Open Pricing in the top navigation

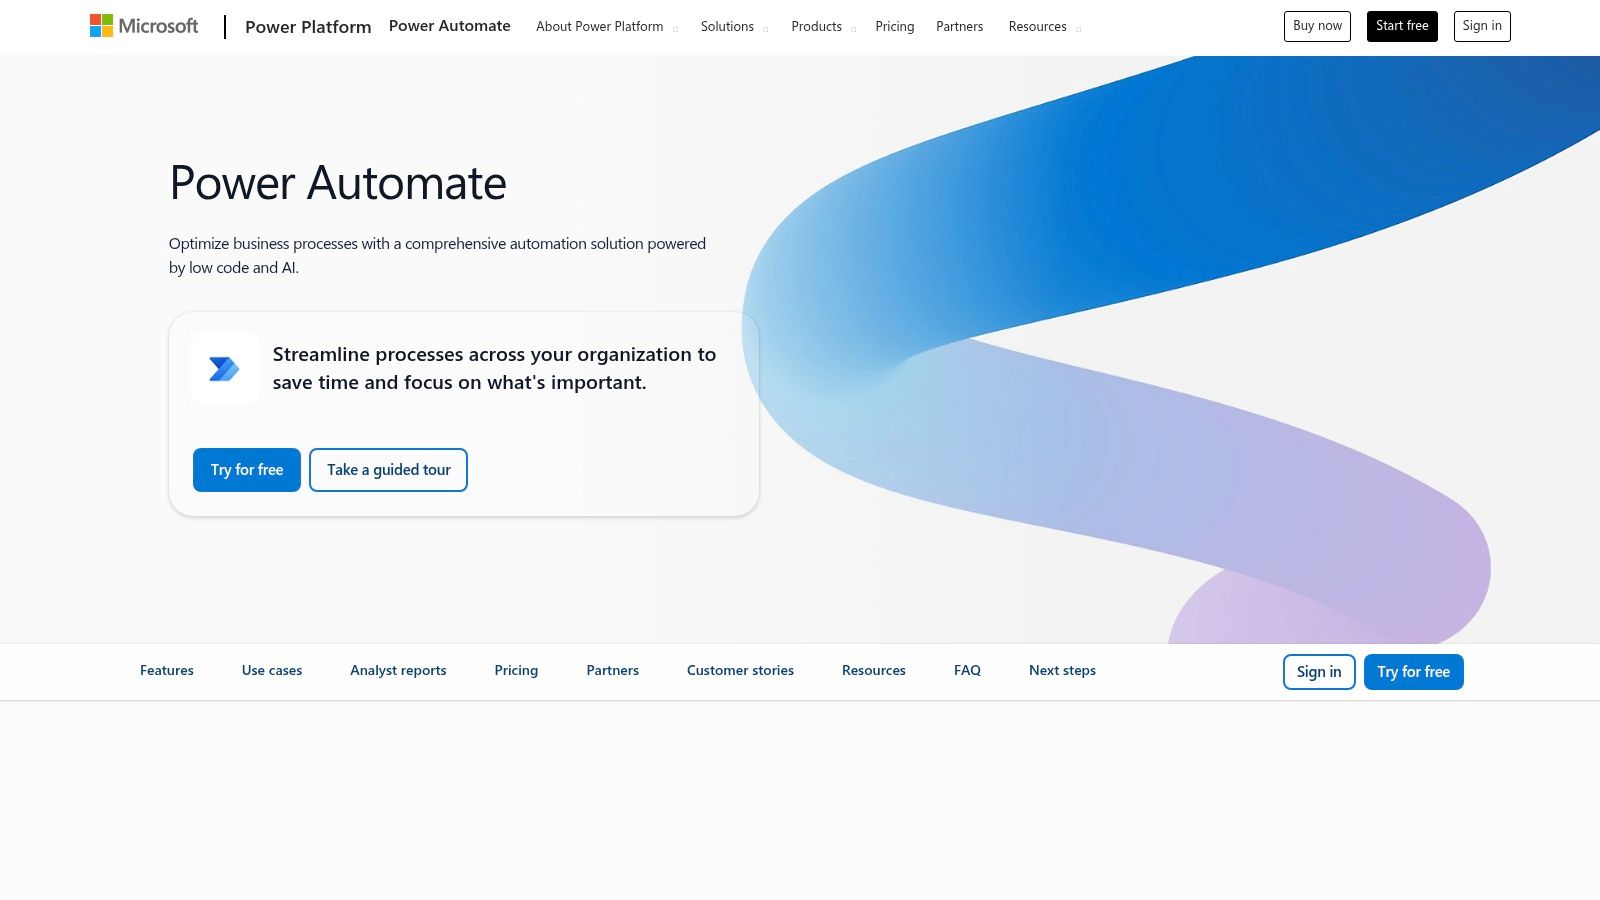pyautogui.click(x=895, y=27)
